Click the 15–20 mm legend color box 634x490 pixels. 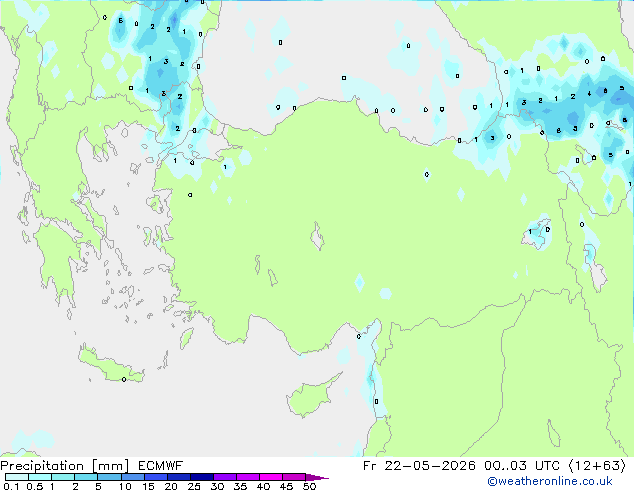(155, 477)
